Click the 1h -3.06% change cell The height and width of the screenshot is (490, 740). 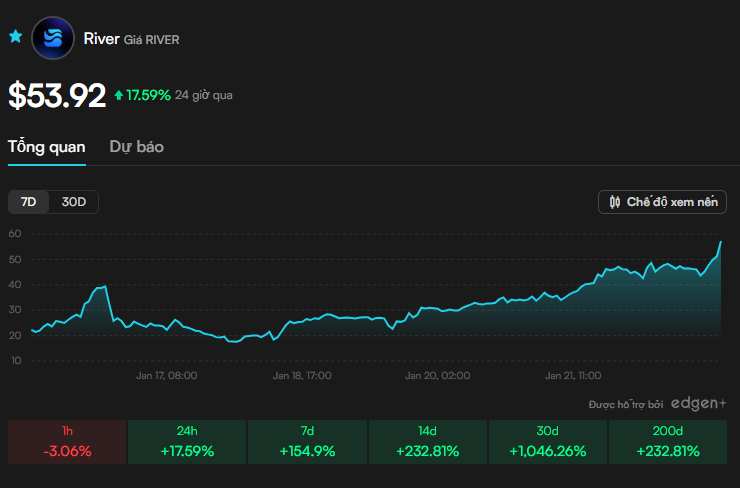(67, 442)
